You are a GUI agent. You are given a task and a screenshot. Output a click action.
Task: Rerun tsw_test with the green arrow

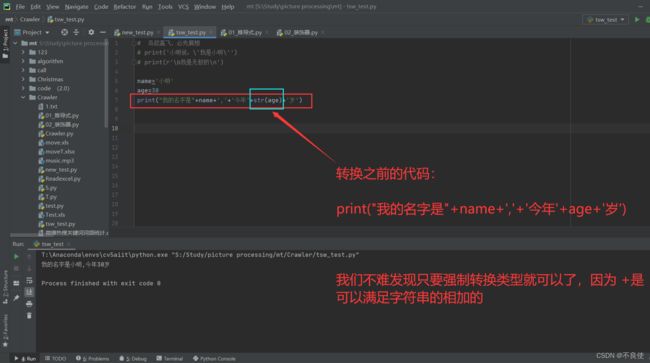pyautogui.click(x=16, y=257)
